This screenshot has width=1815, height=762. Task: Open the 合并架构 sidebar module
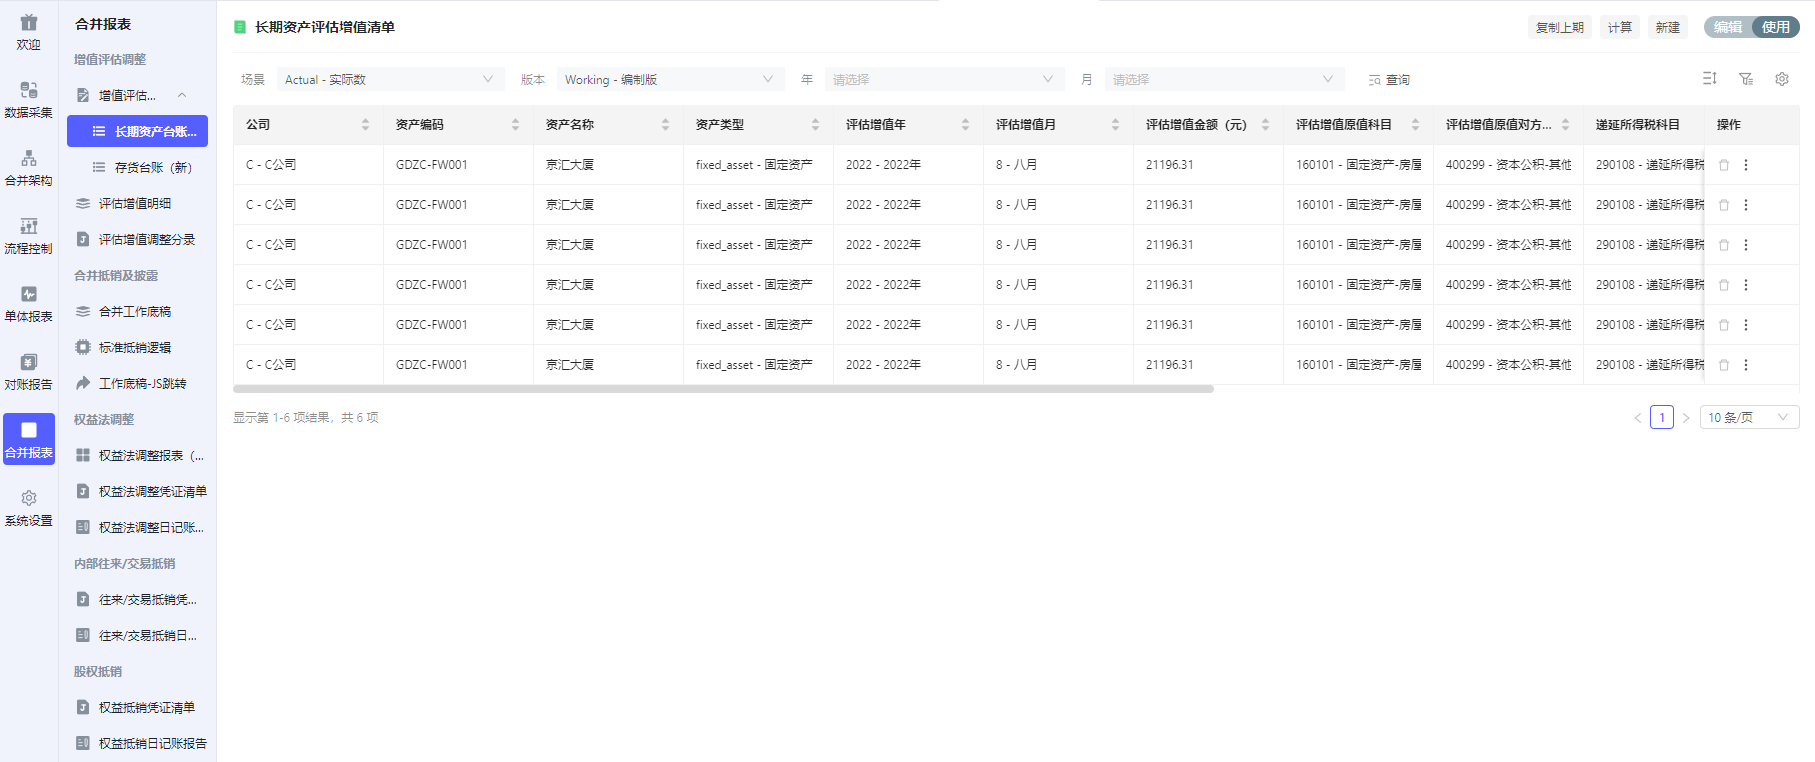point(28,167)
